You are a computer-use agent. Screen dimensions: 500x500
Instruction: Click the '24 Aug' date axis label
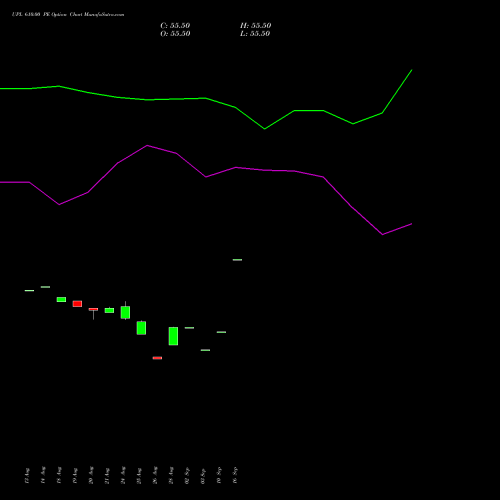[123, 475]
